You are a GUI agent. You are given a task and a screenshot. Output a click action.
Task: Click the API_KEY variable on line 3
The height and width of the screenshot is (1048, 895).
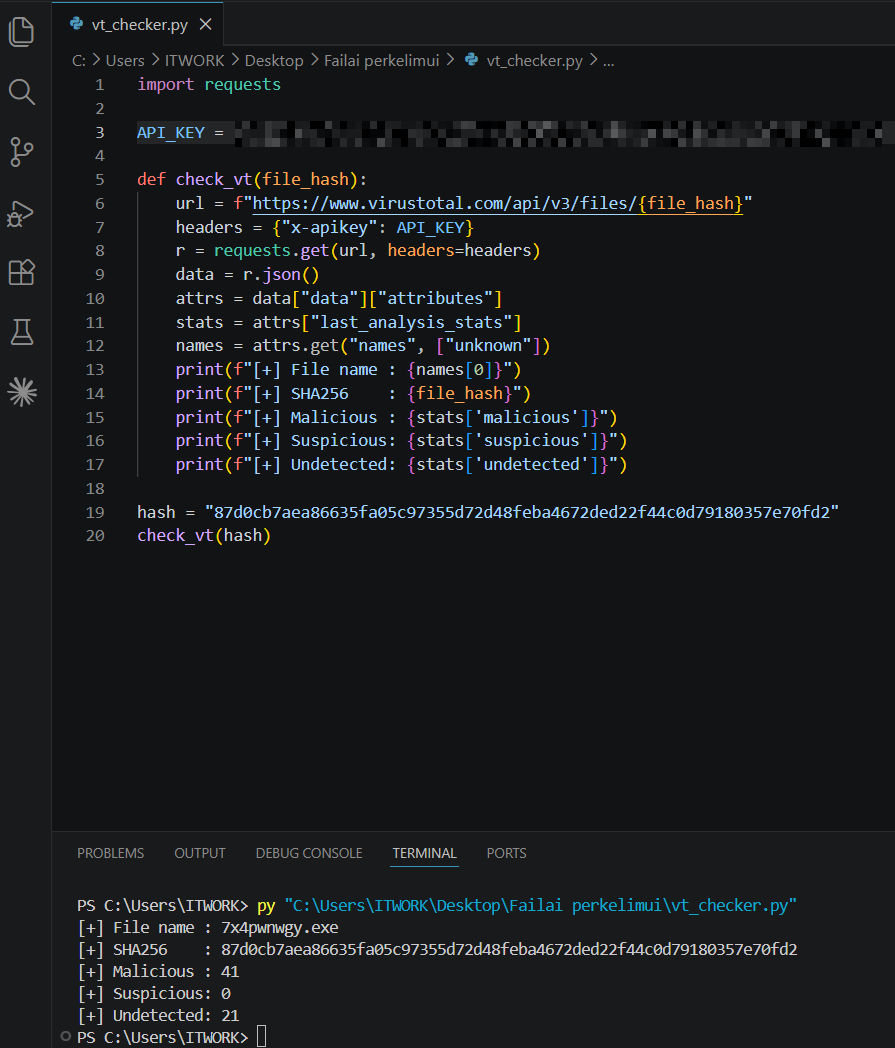point(171,132)
